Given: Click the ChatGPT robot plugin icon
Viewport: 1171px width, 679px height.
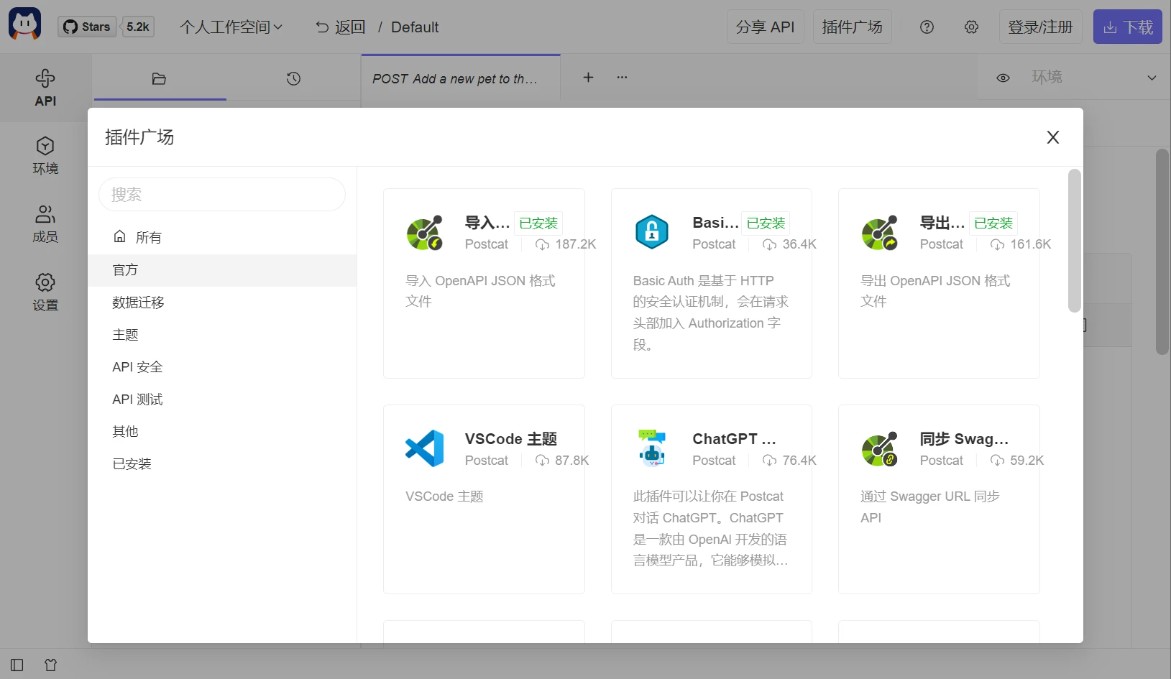Looking at the screenshot, I should (x=652, y=448).
